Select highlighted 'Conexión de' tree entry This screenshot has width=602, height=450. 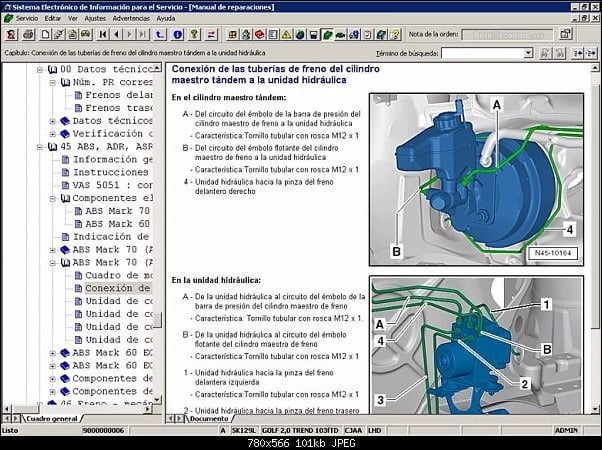[x=117, y=288]
